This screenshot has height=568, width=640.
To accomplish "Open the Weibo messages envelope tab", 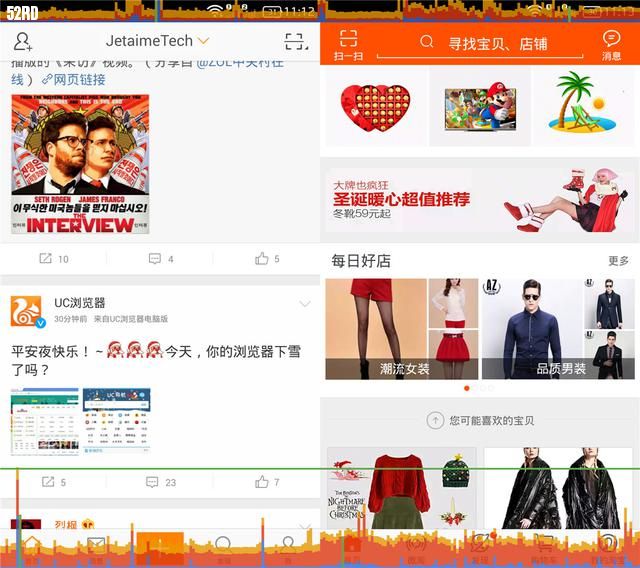I will 96,549.
